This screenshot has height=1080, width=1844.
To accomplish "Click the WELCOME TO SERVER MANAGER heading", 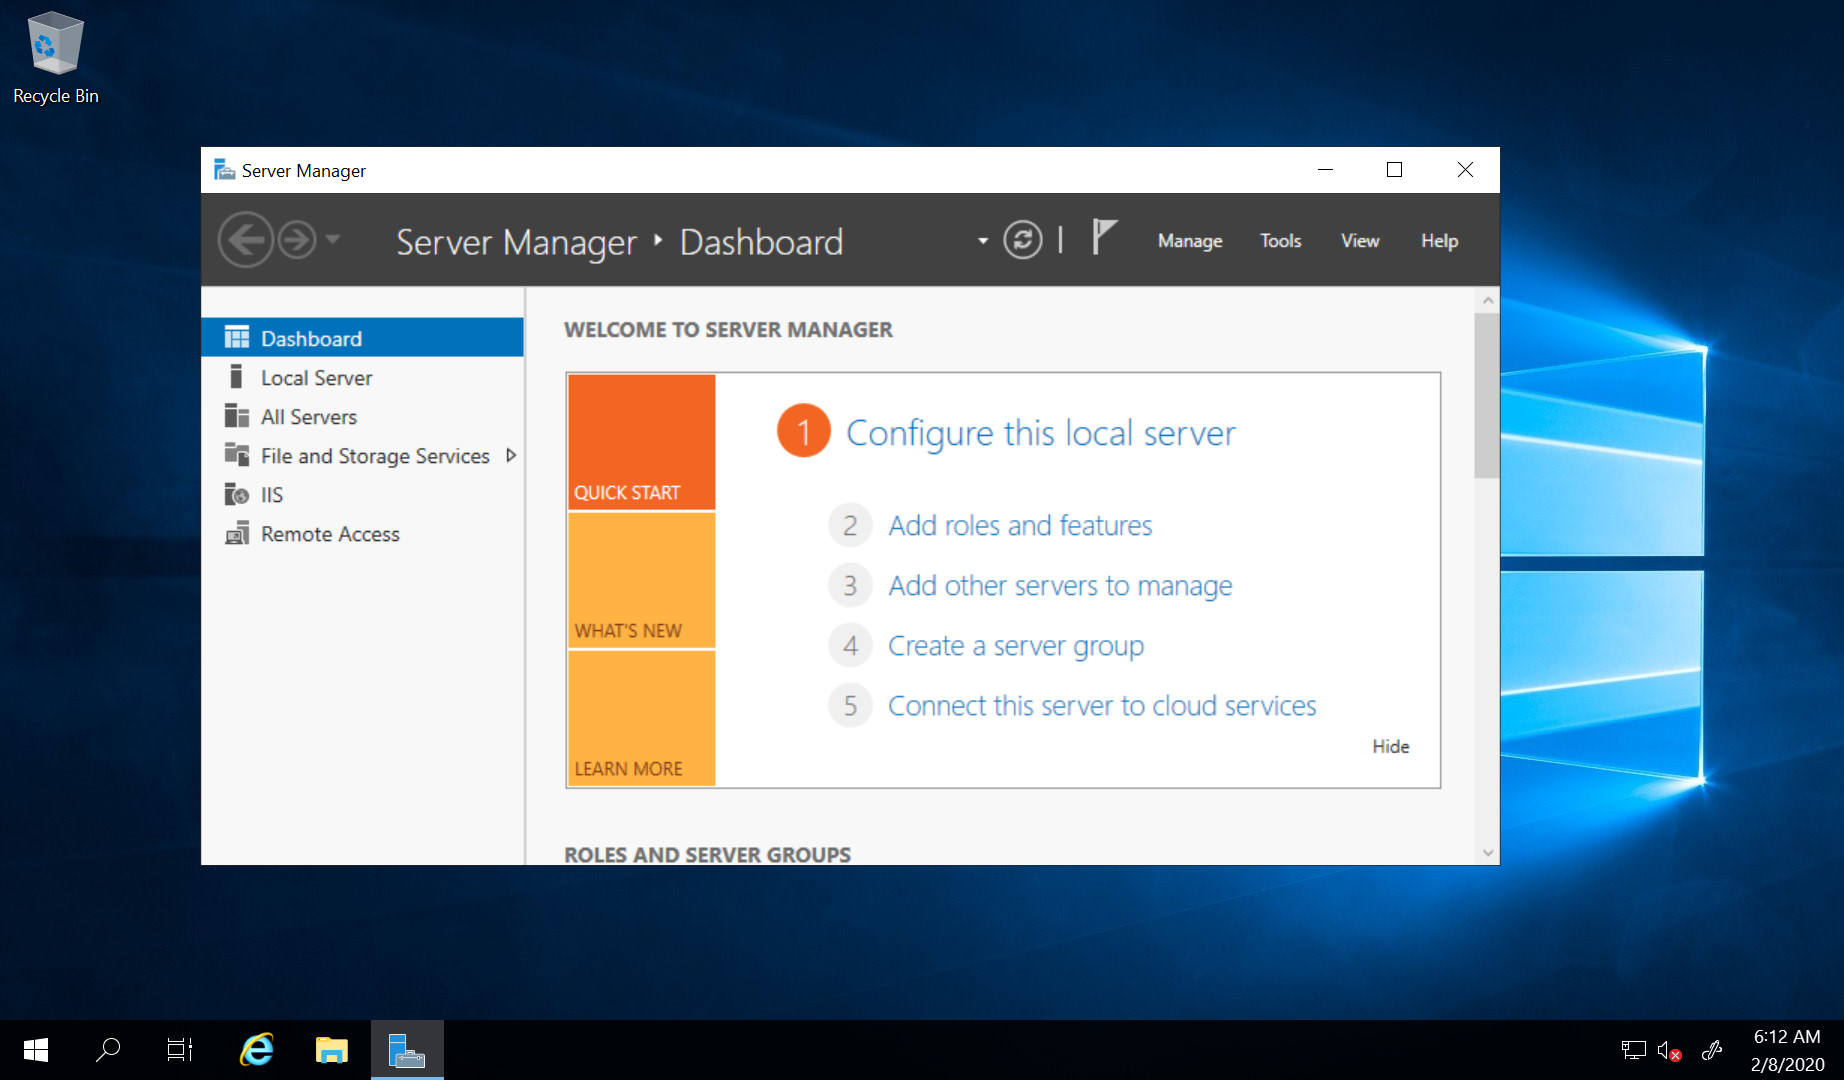I will pos(728,329).
